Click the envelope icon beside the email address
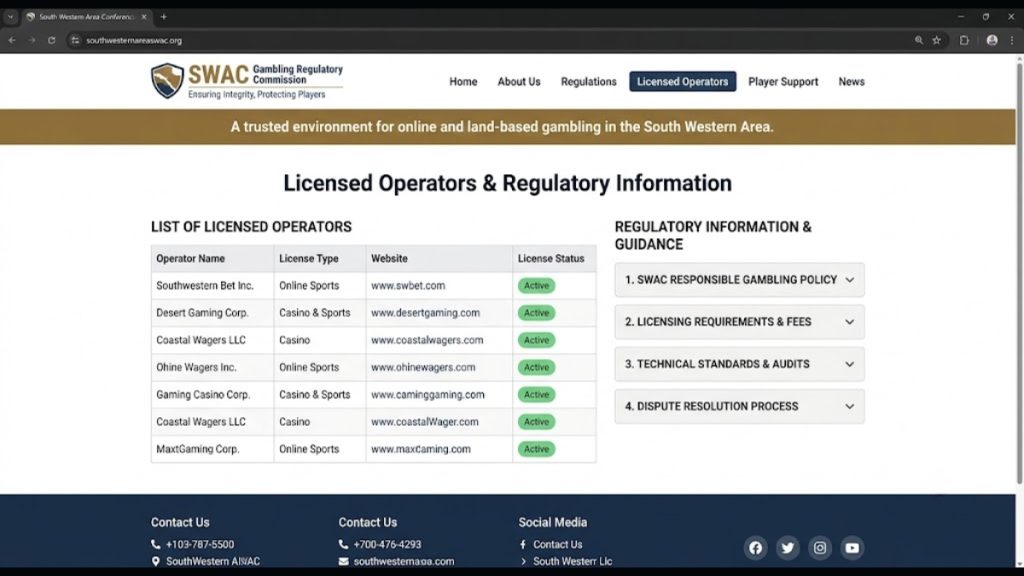Viewport: 1024px width, 576px height. click(x=343, y=561)
